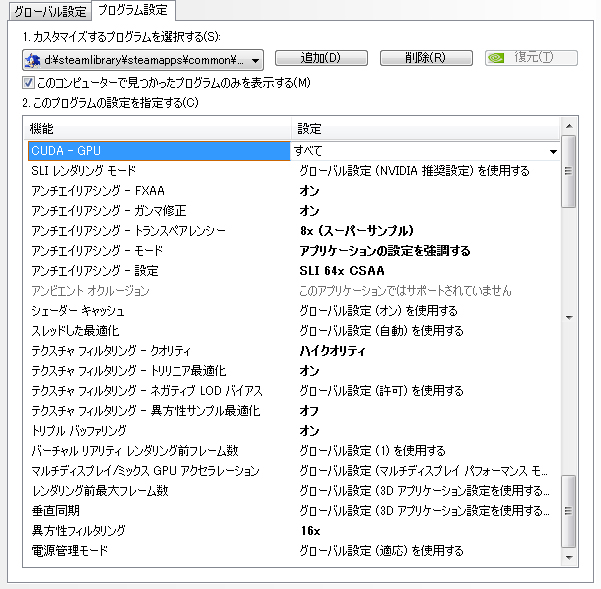Click the レンダリング前最大フレーム数 setting value
The image size is (601, 589).
[424, 491]
